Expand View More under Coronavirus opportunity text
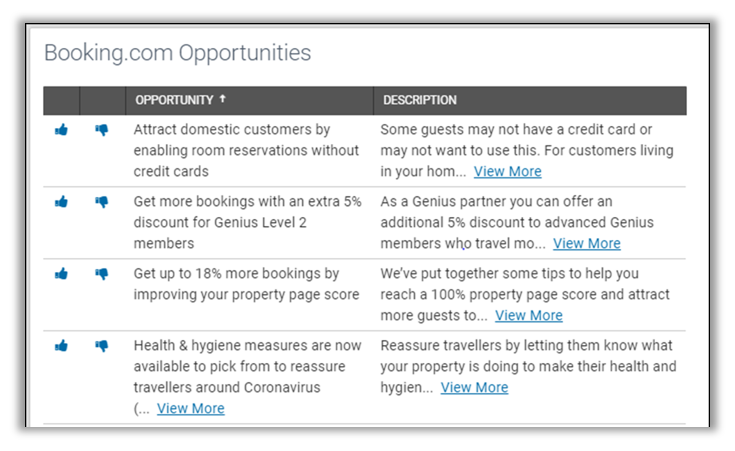Viewport: 735px width, 451px height. point(190,408)
